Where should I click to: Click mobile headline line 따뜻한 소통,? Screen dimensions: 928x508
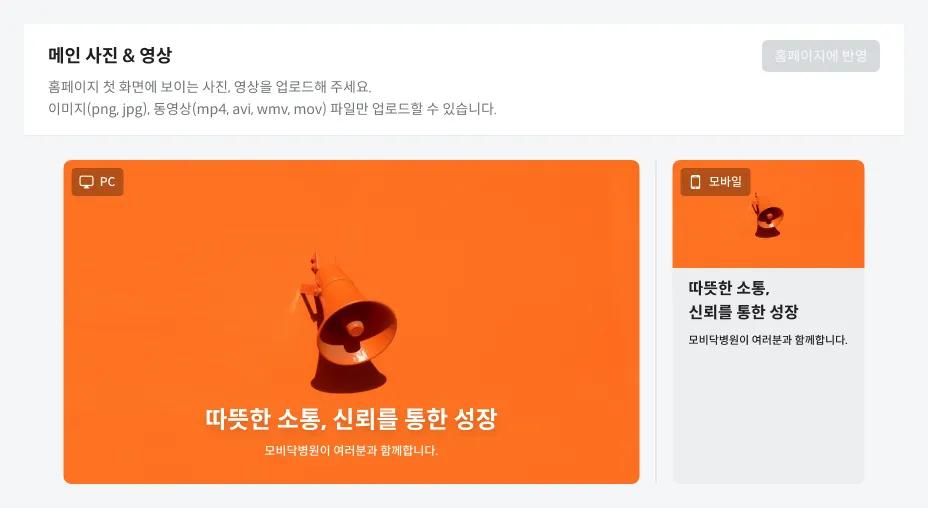(729, 288)
